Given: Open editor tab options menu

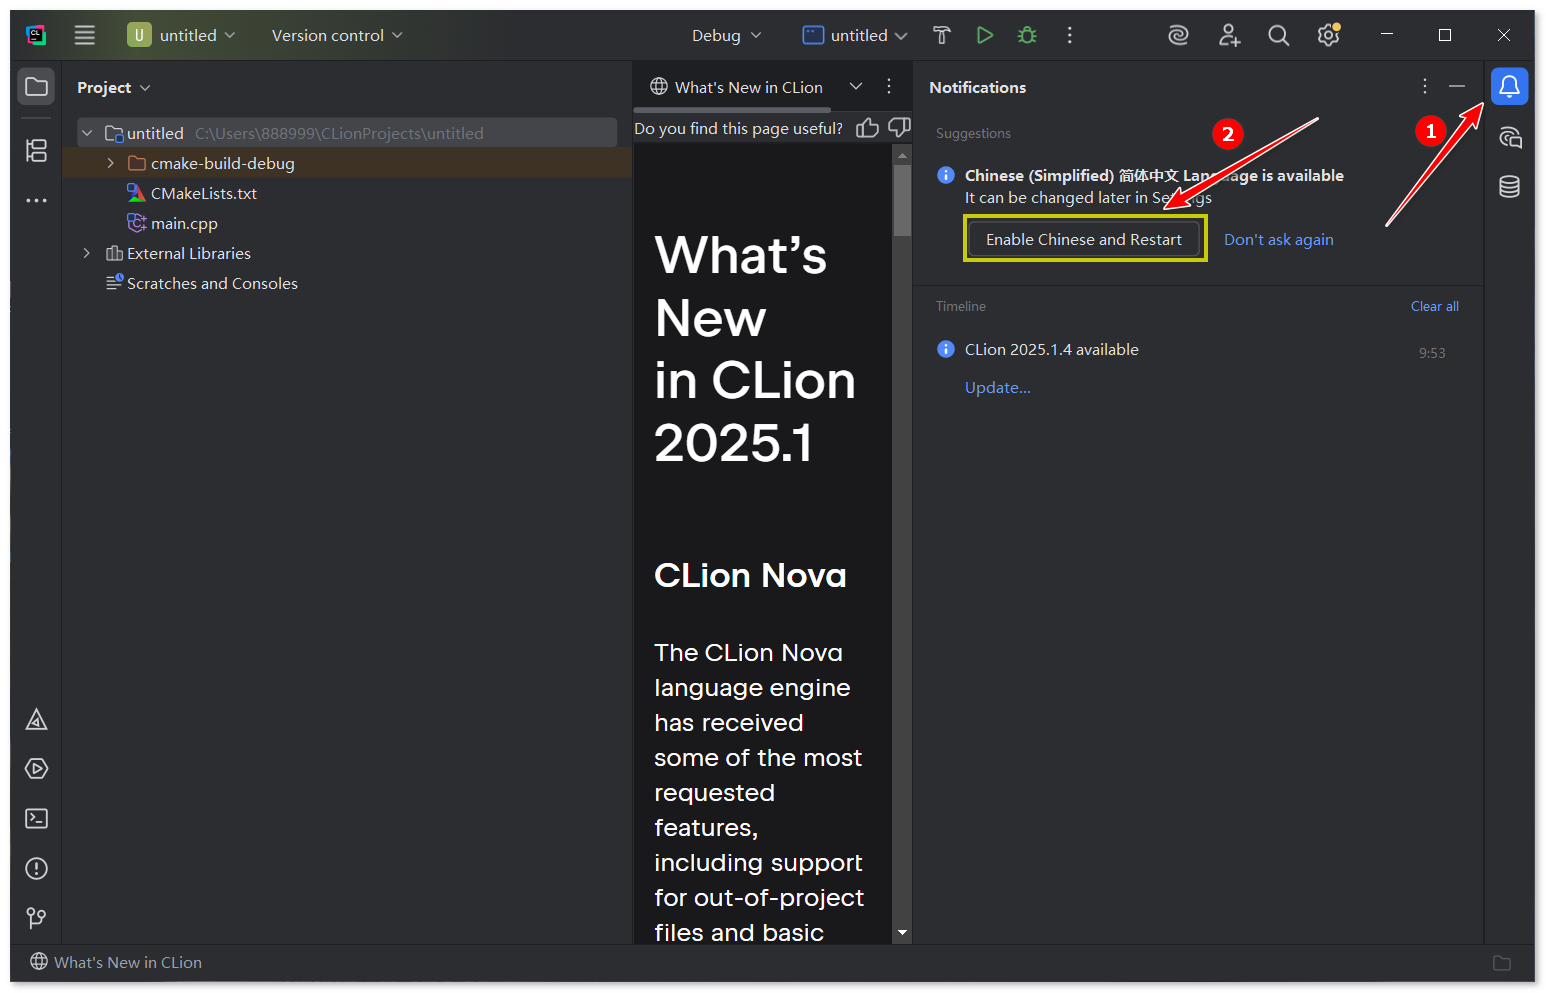Looking at the screenshot, I should (x=889, y=87).
